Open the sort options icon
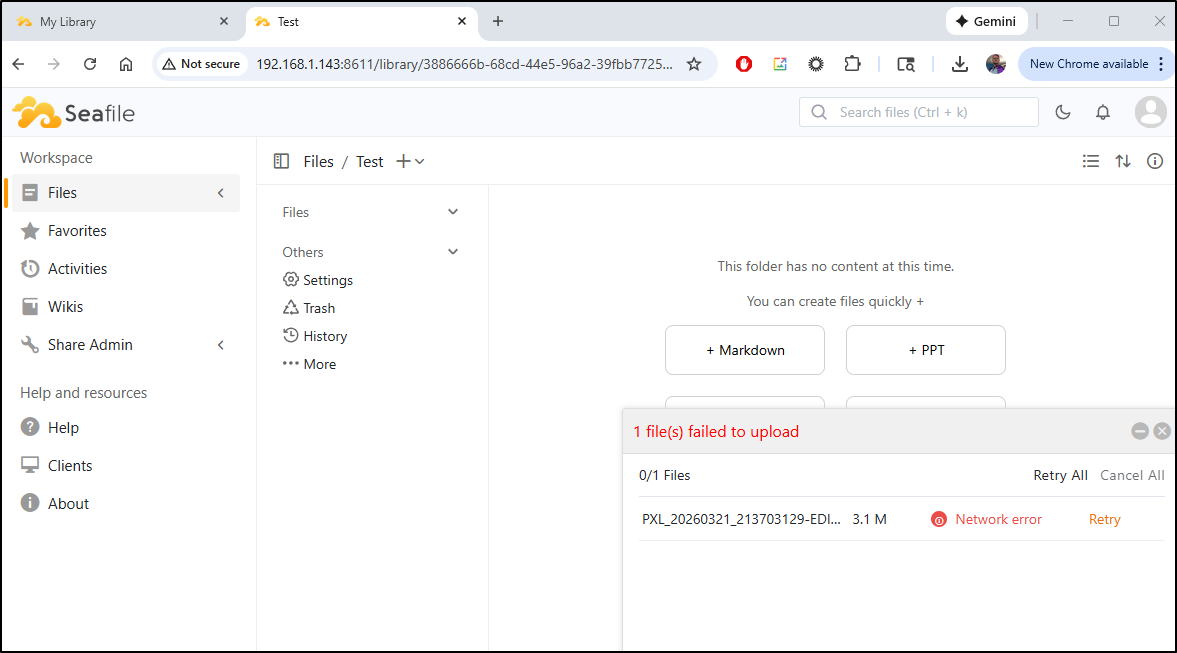1177x653 pixels. click(1123, 161)
